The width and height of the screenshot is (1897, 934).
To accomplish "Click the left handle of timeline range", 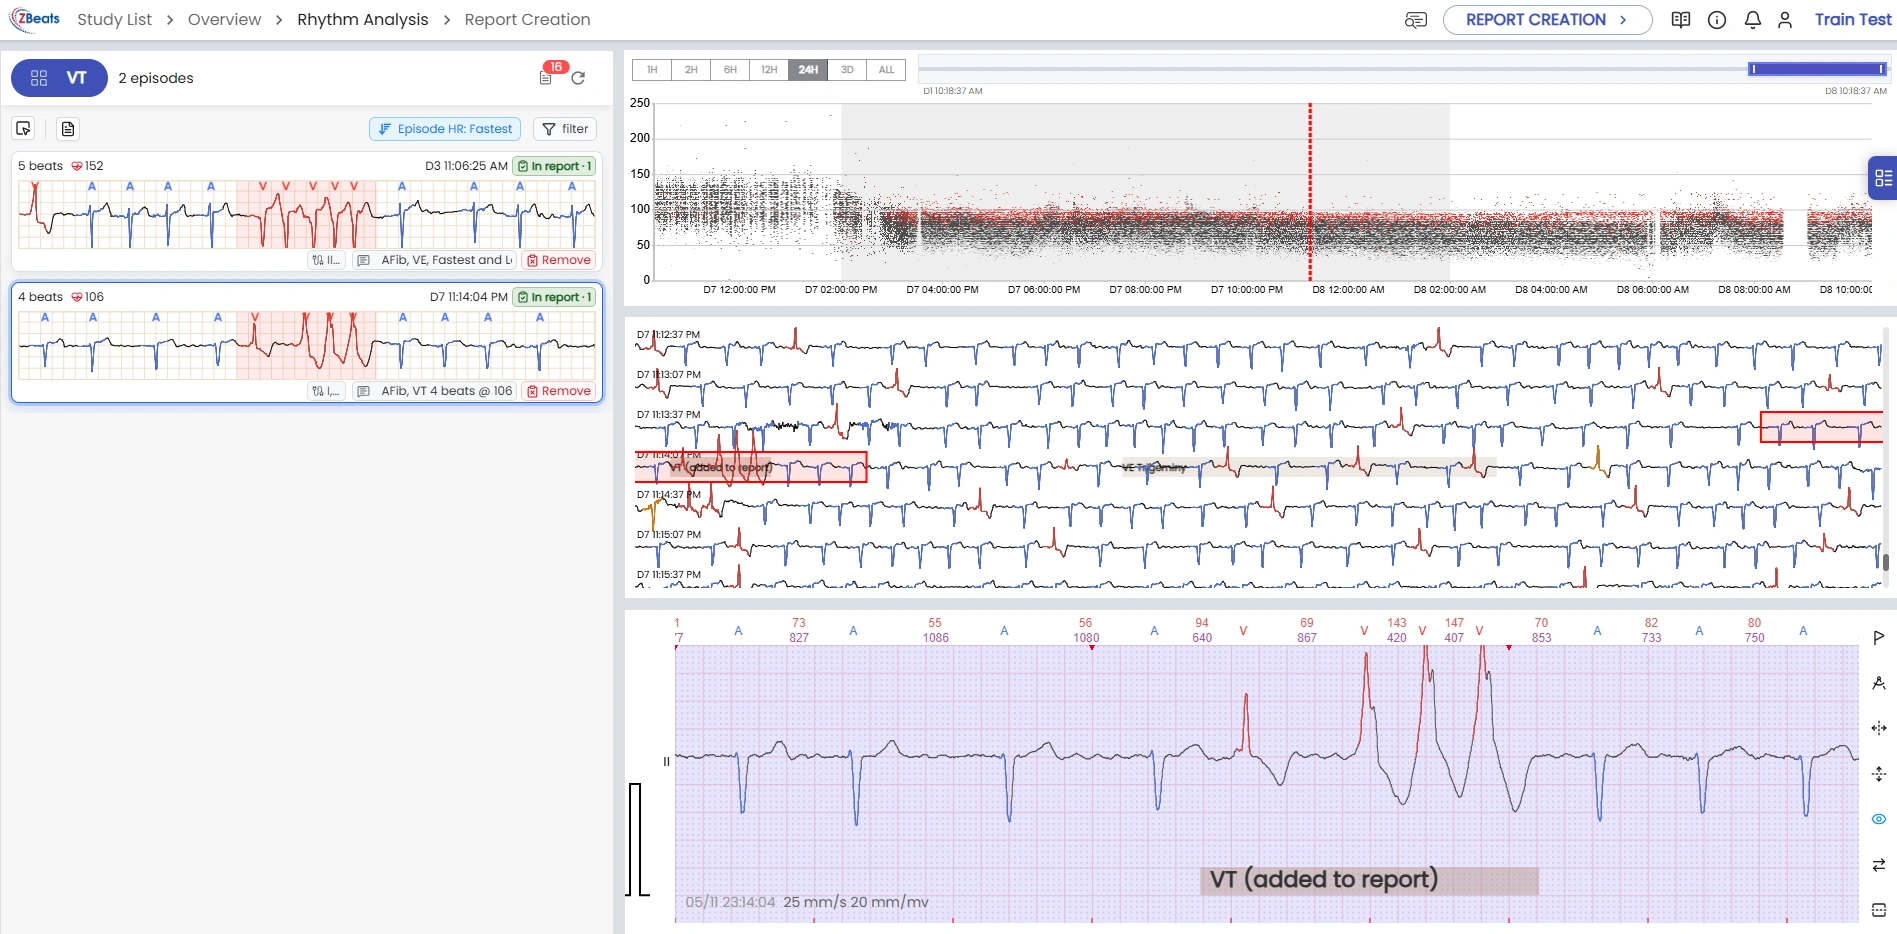I will pyautogui.click(x=1752, y=69).
